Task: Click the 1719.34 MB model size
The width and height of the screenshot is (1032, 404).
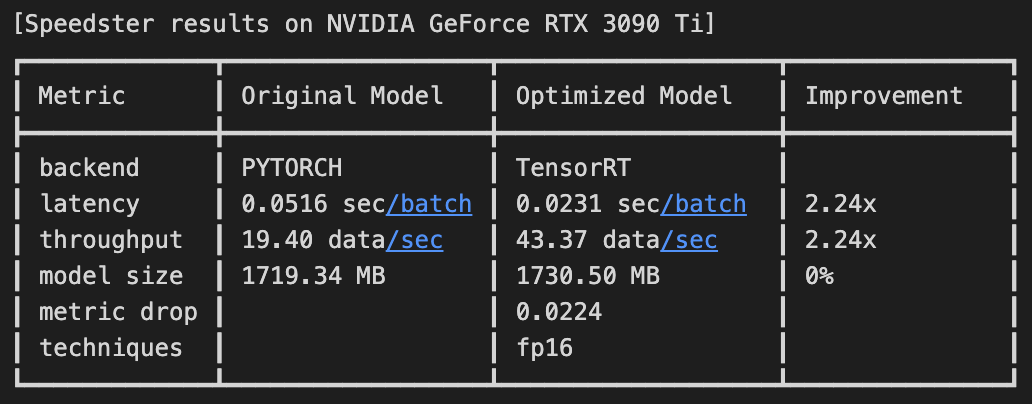Action: (313, 276)
